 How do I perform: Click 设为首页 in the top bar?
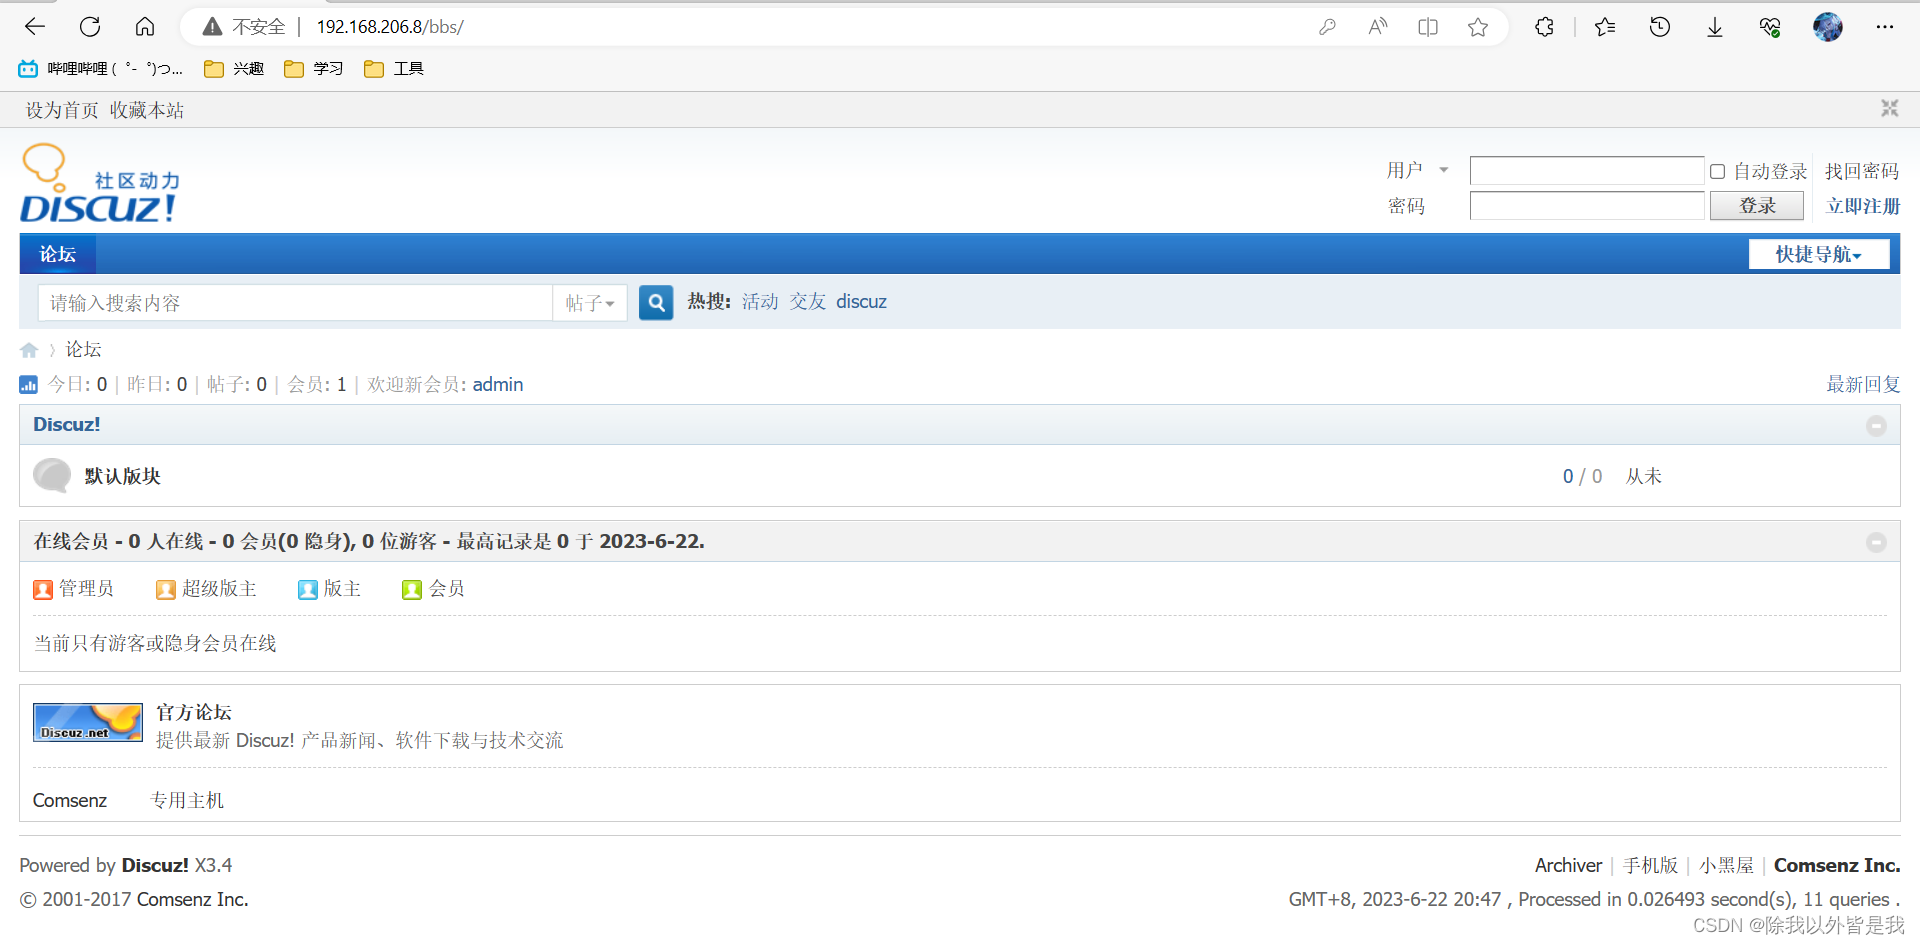pos(62,110)
